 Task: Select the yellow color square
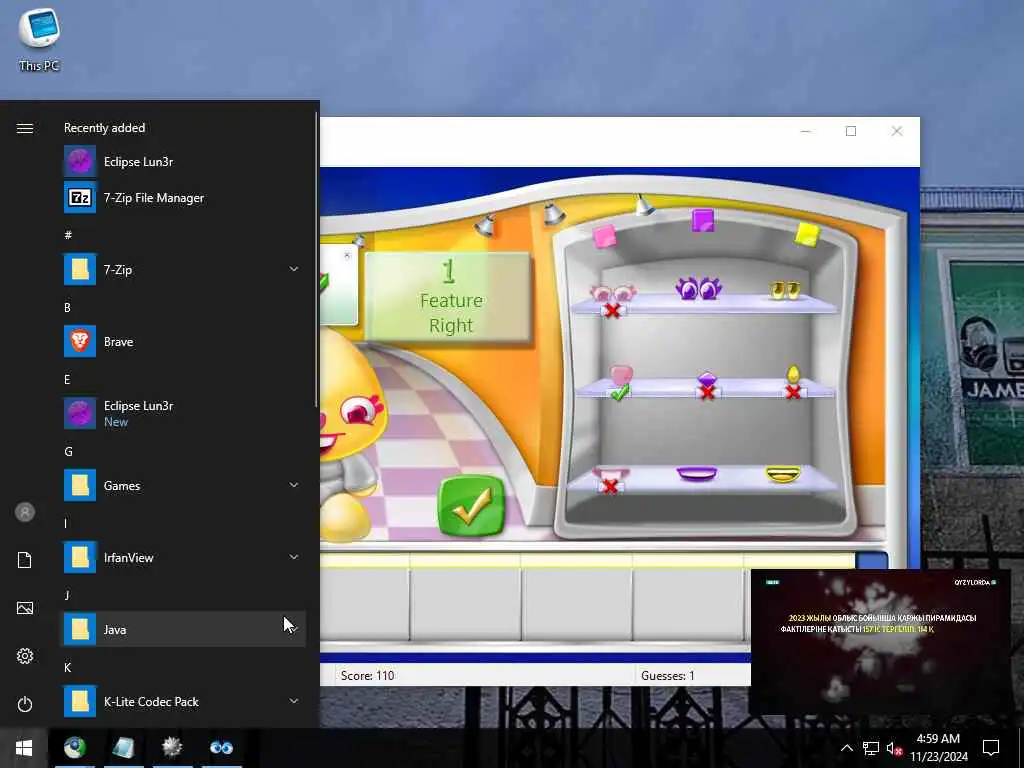point(807,234)
